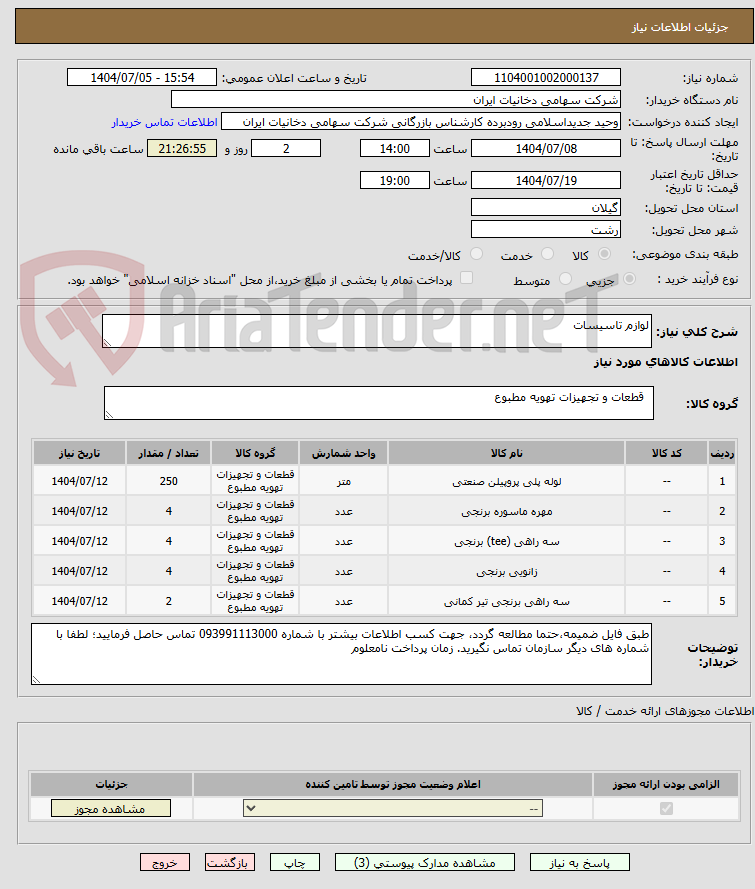The width and height of the screenshot is (755, 889).
Task: Click unit متر in row 1
Action: click(x=343, y=481)
